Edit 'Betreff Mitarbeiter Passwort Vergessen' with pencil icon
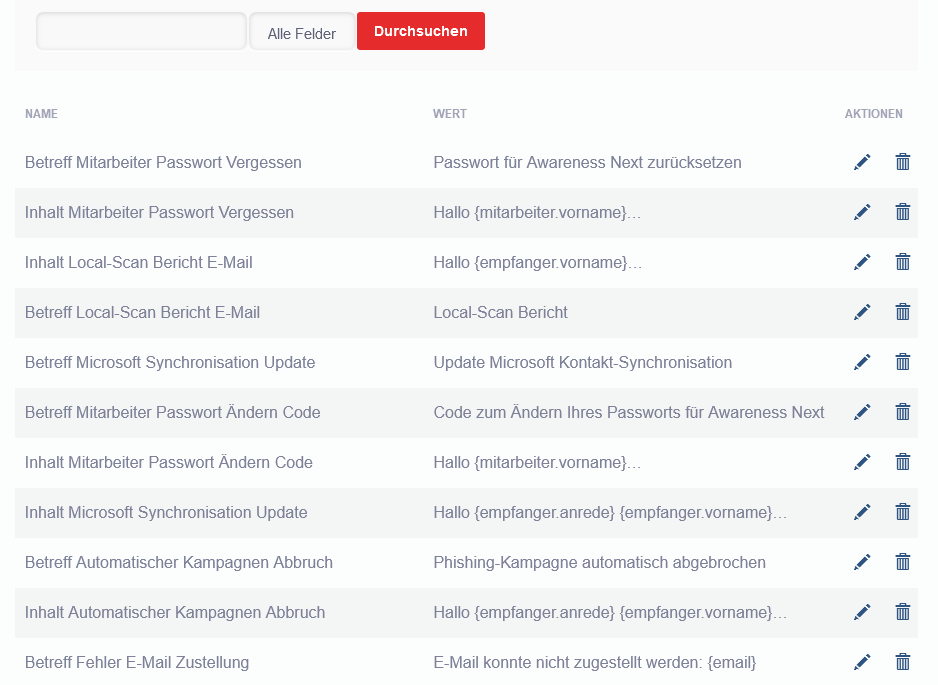The width and height of the screenshot is (938, 685). [x=862, y=162]
